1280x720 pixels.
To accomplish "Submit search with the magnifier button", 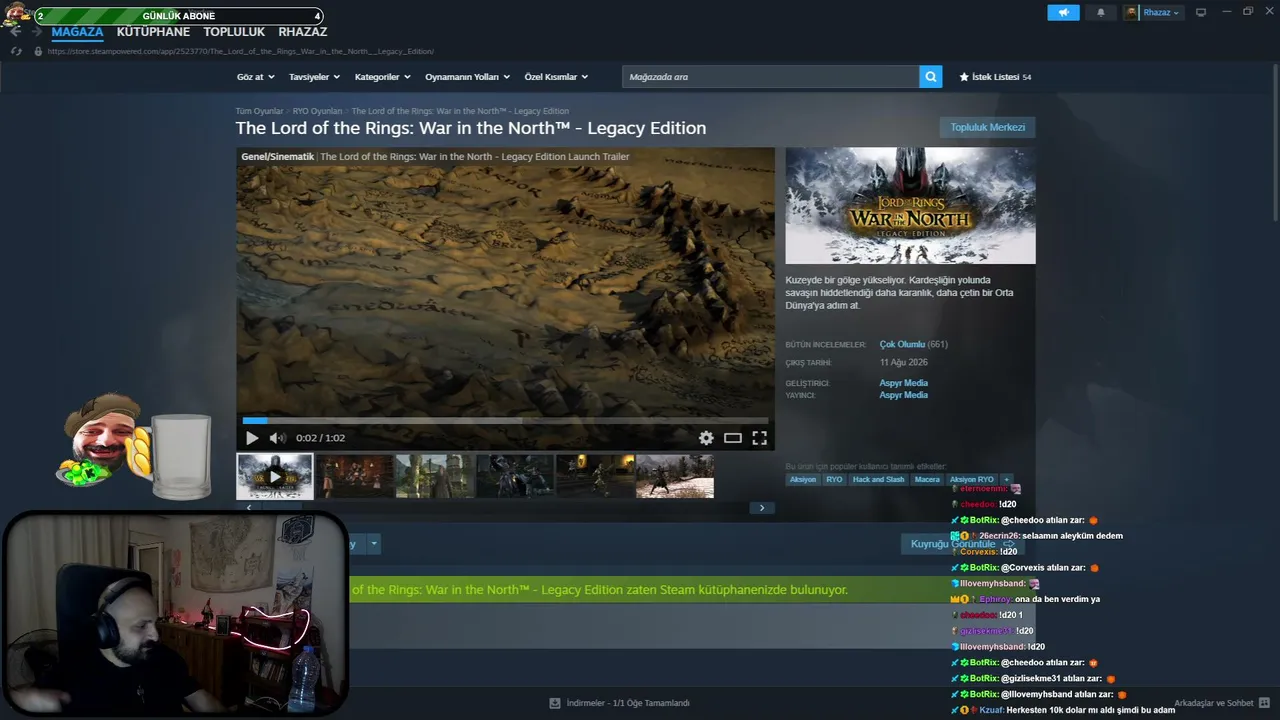I will pyautogui.click(x=931, y=77).
